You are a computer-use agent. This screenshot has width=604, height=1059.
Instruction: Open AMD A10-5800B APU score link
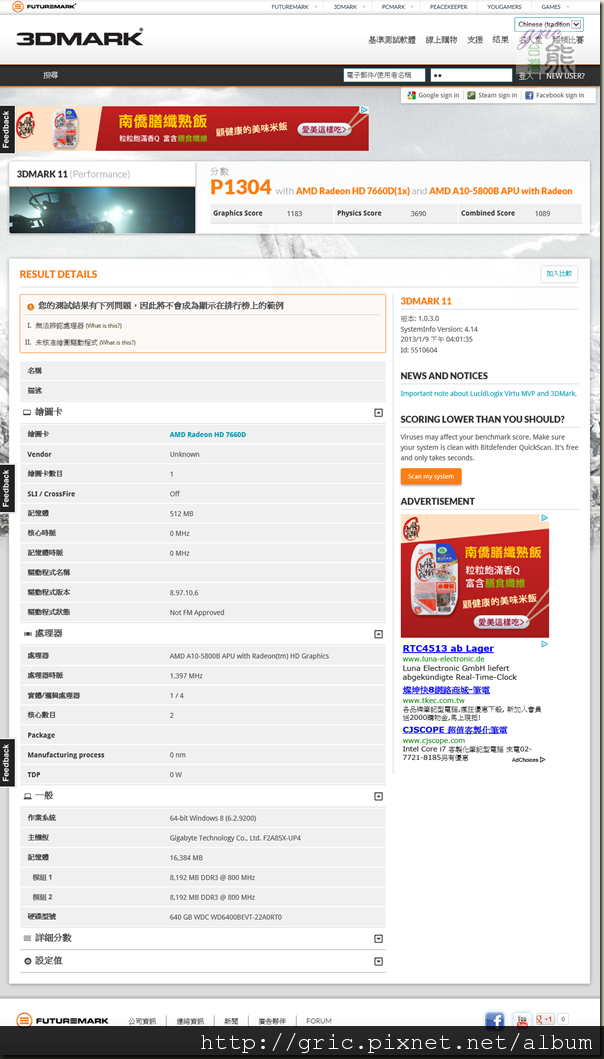pos(501,191)
